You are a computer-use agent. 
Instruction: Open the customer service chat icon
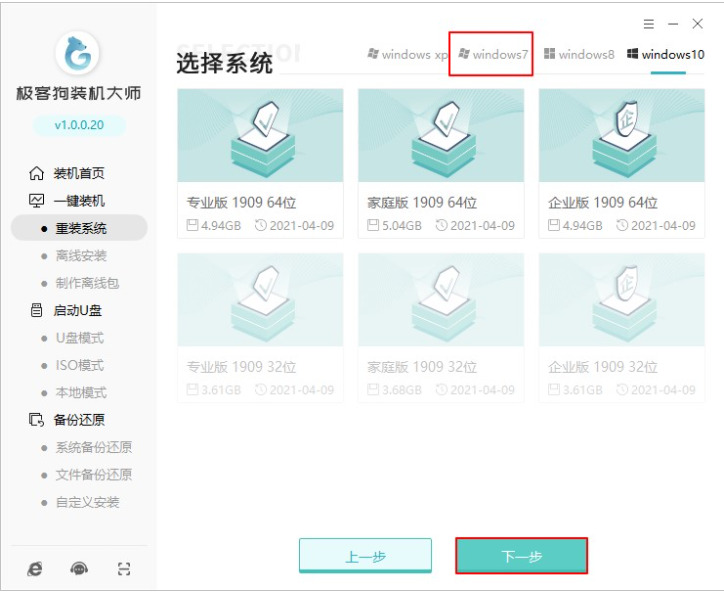[79, 569]
